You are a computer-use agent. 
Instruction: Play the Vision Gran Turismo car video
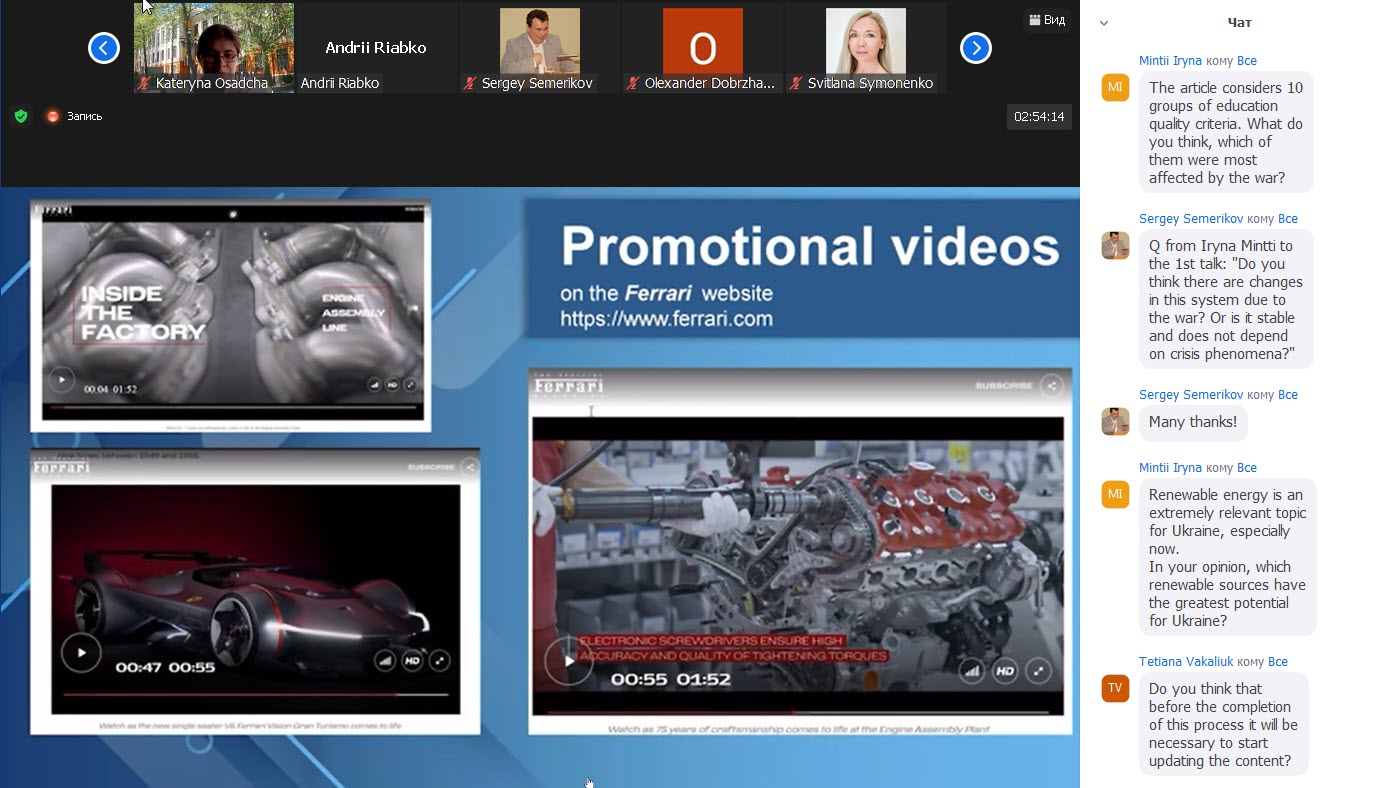[x=81, y=653]
